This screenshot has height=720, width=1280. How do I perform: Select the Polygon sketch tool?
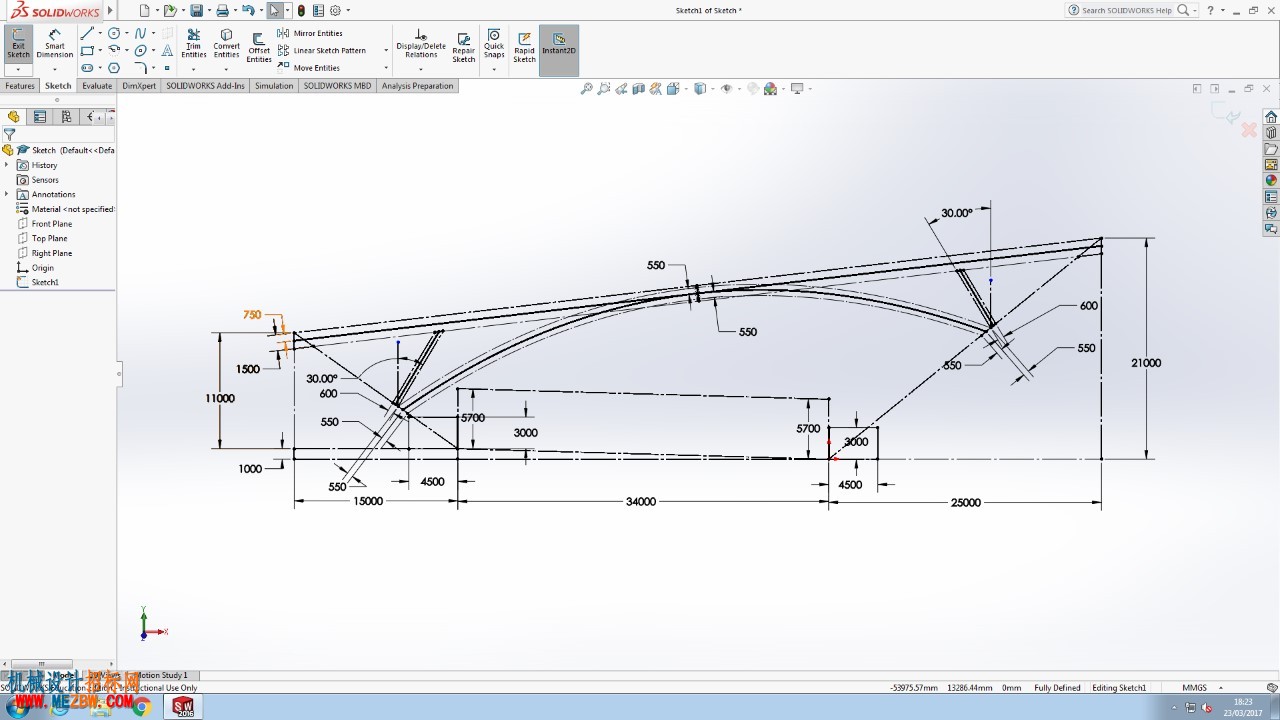[114, 68]
